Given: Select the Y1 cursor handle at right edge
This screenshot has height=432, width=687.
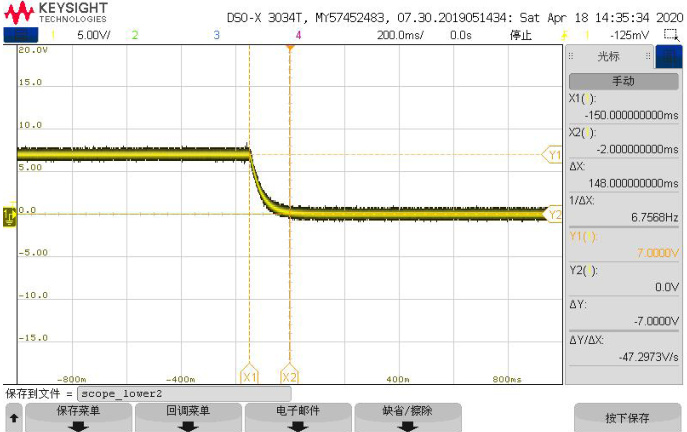Looking at the screenshot, I should coord(553,155).
